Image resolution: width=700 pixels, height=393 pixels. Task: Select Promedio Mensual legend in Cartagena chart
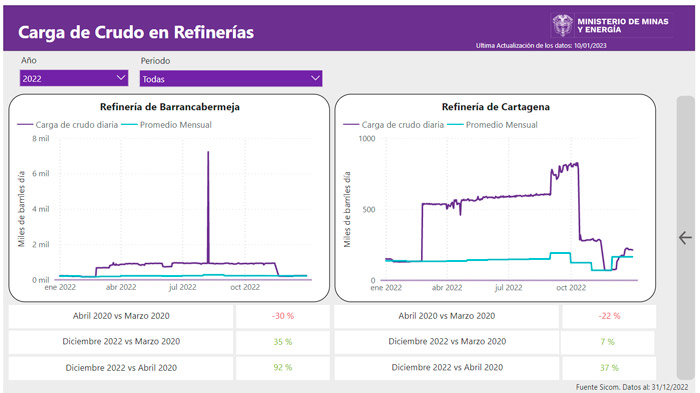point(492,125)
